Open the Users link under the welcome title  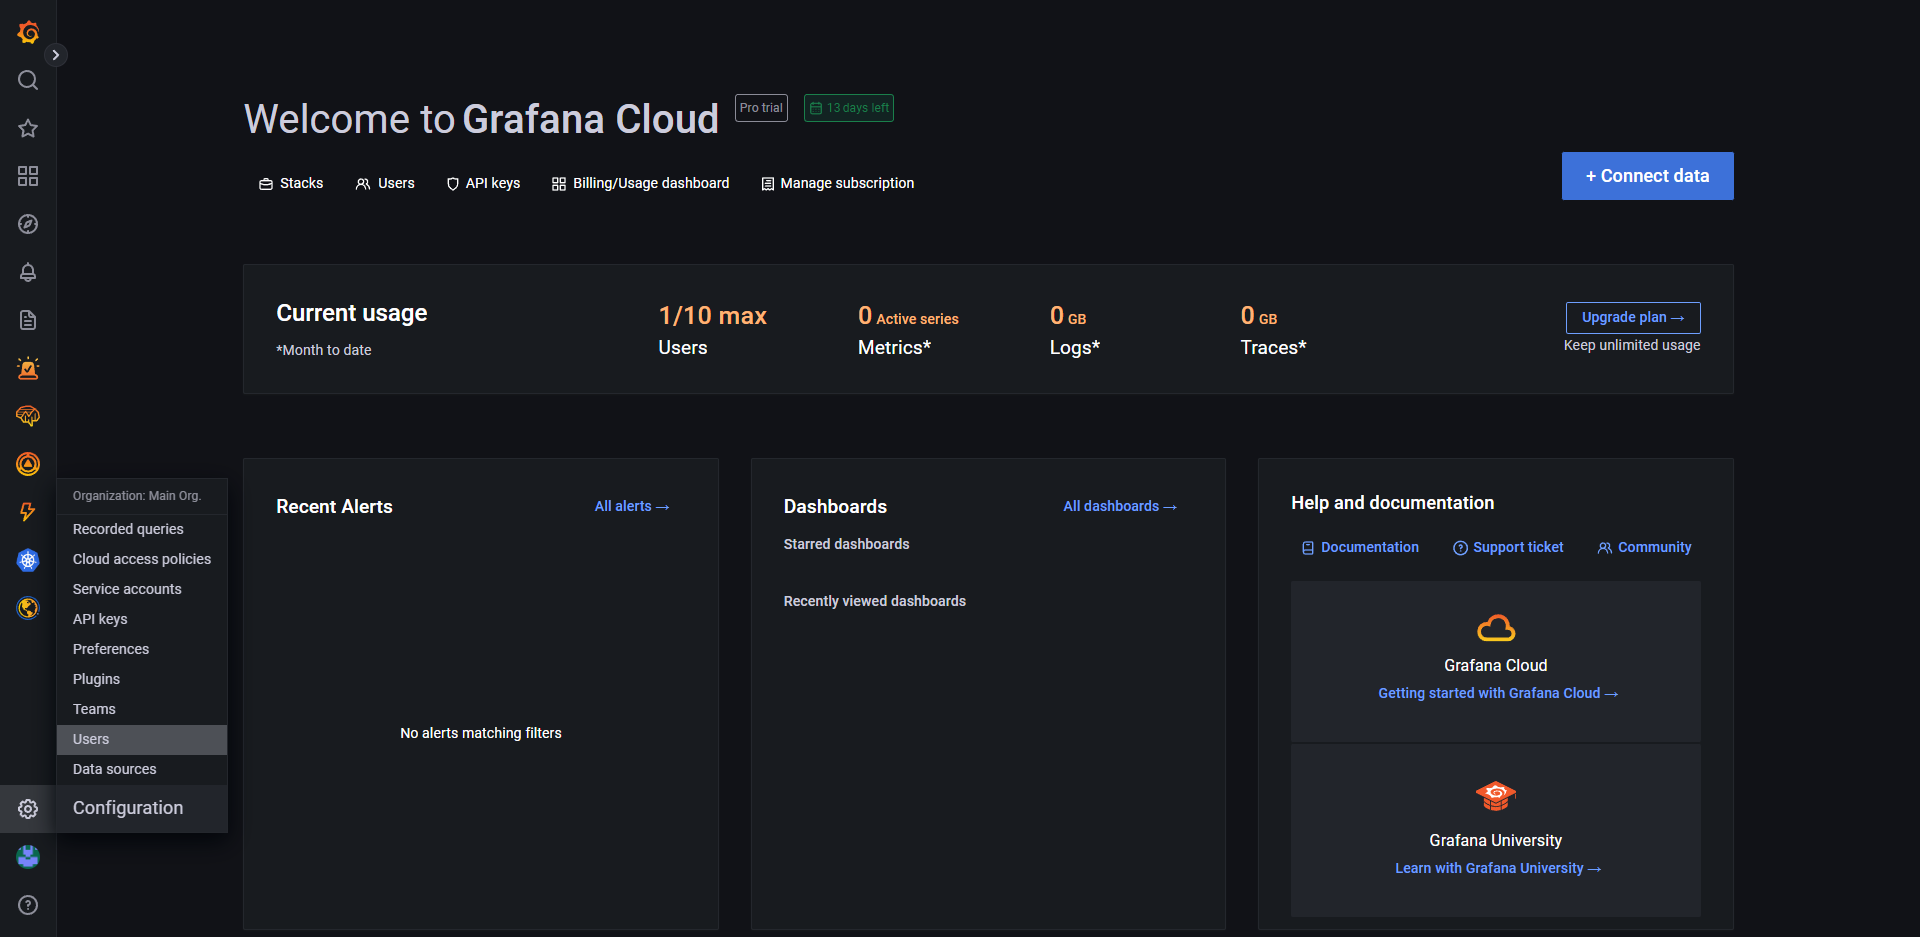click(x=385, y=183)
